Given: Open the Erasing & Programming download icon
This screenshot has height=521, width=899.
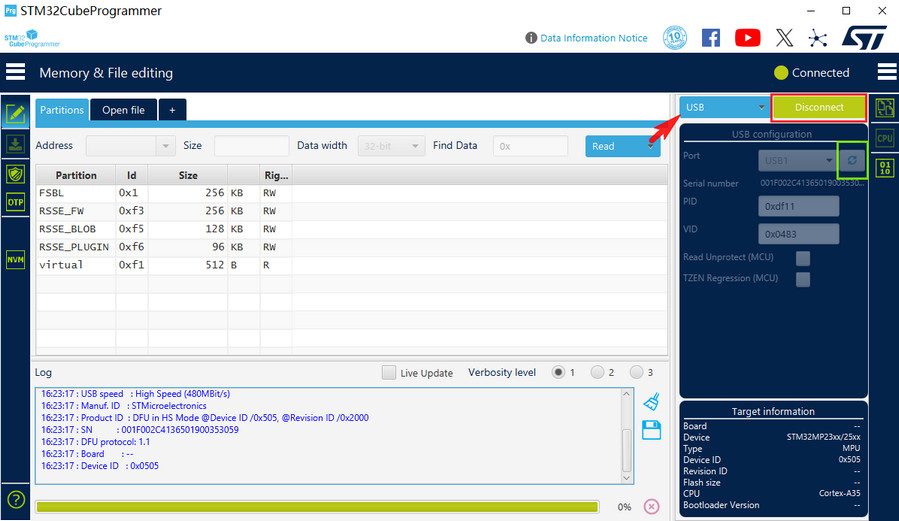Looking at the screenshot, I should coord(15,144).
